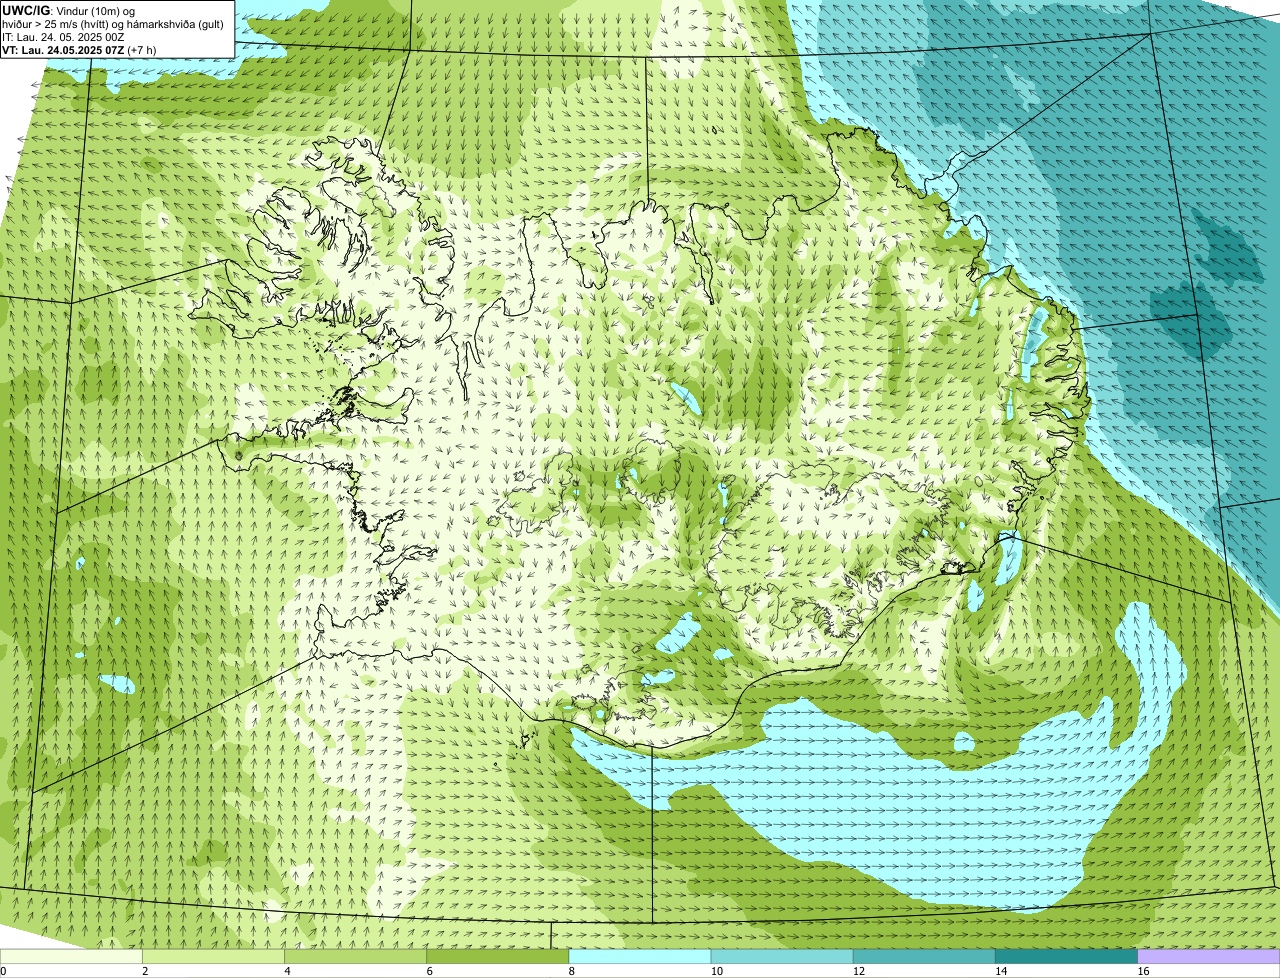Image resolution: width=1280 pixels, height=978 pixels.
Task: Click the 10–12 turquoise legend swatch
Action: pos(782,957)
